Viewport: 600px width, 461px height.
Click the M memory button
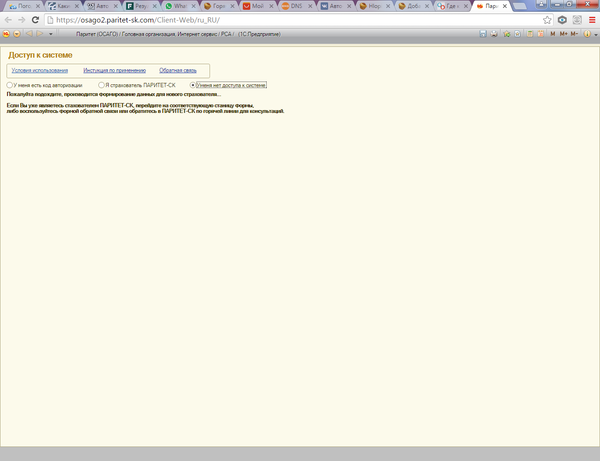553,34
